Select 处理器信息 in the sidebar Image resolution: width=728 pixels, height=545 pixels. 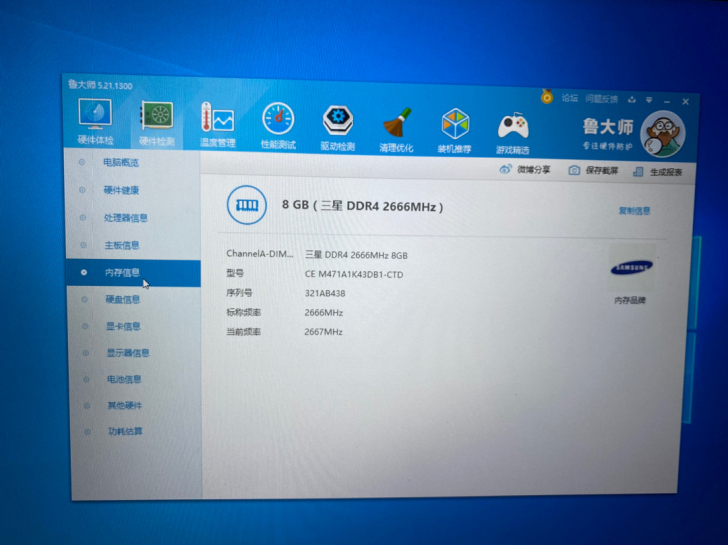[126, 218]
